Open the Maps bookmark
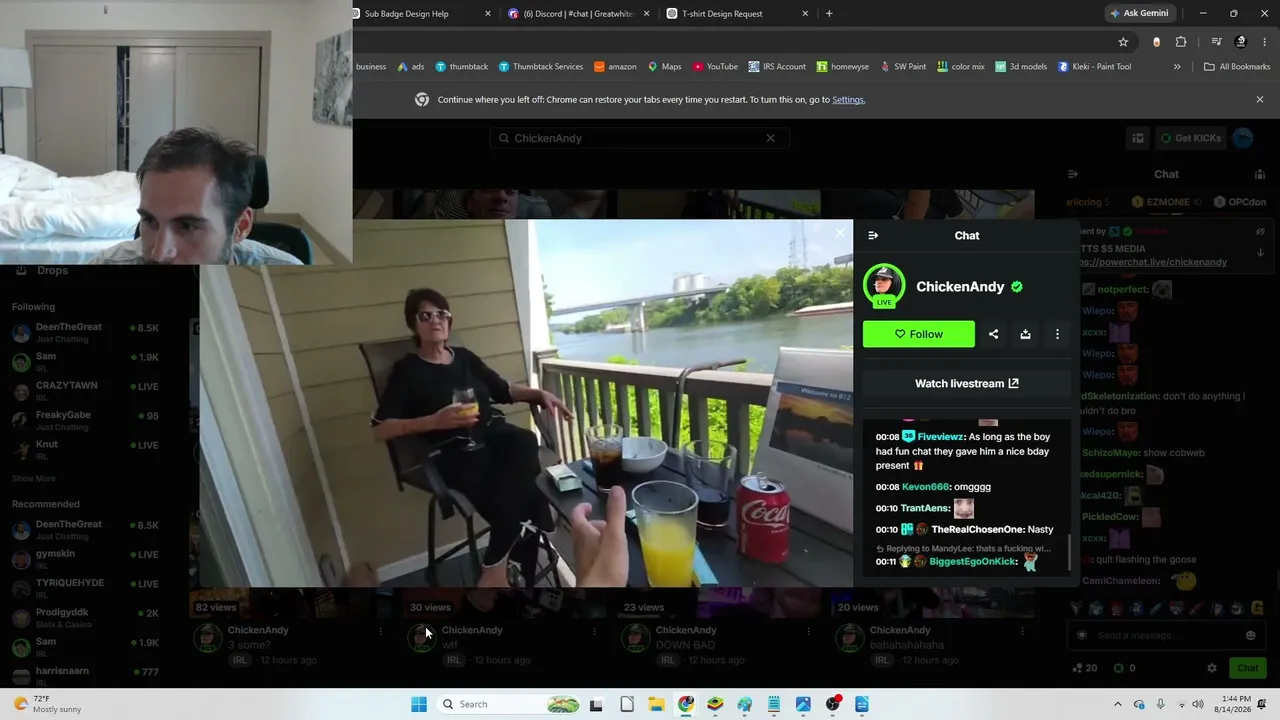This screenshot has width=1280, height=720. [x=664, y=67]
